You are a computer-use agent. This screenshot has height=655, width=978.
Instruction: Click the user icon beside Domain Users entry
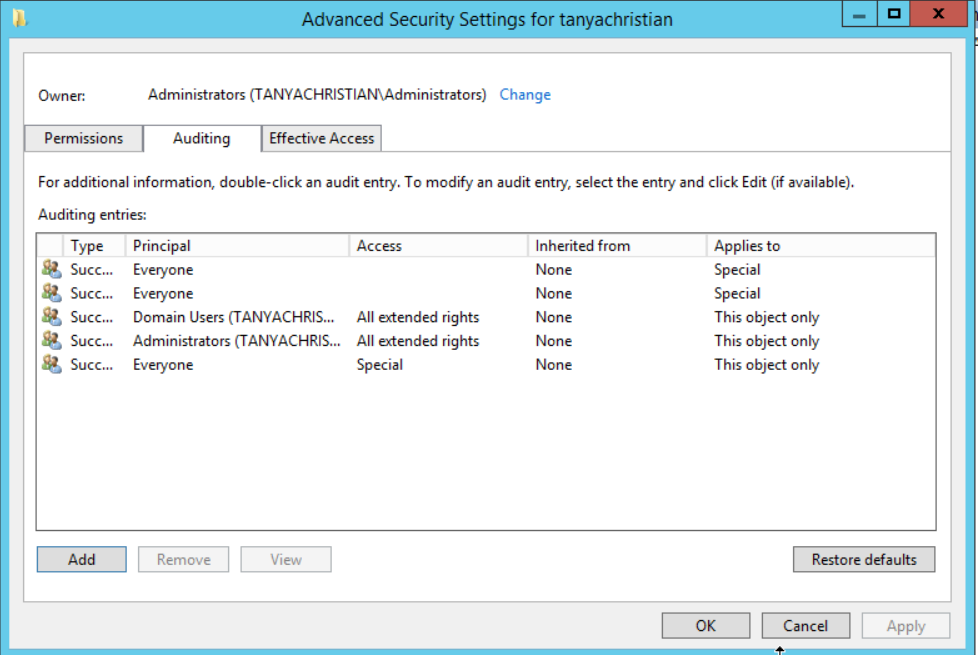(51, 317)
